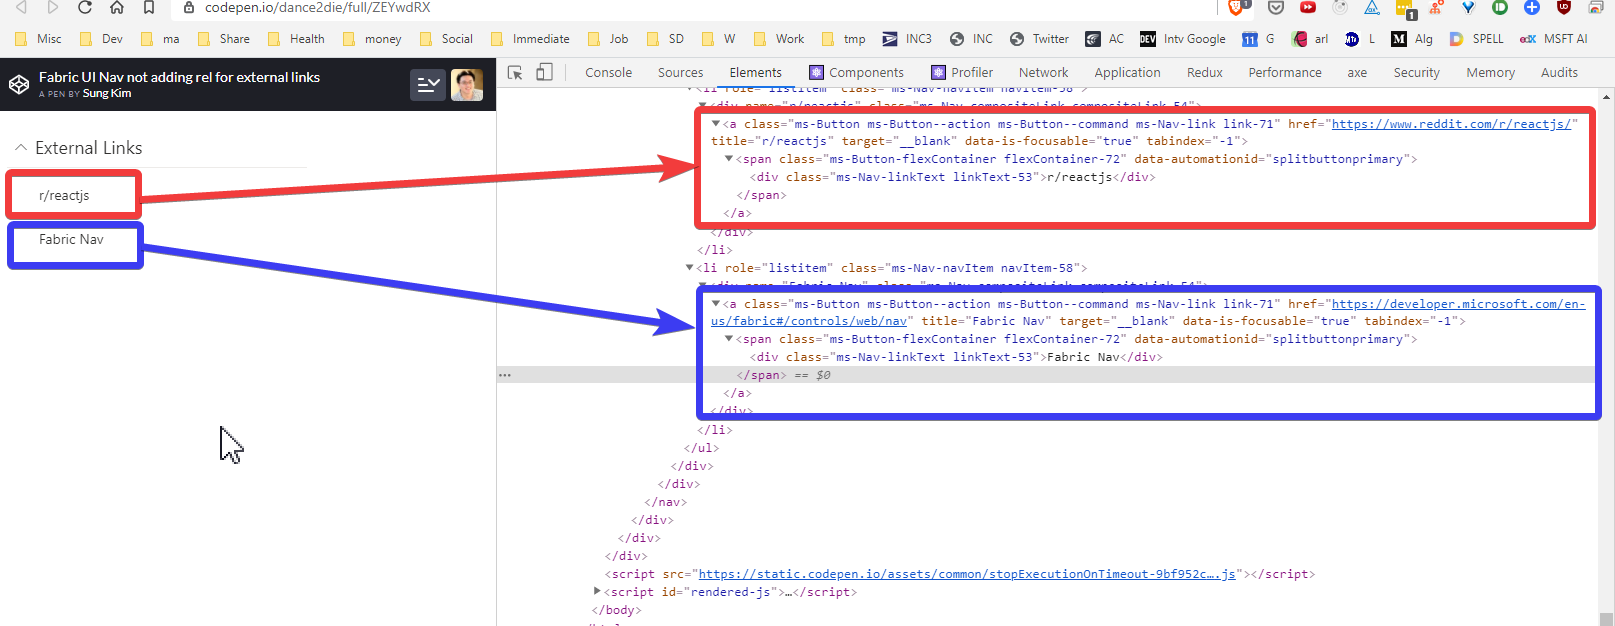Click the green circle extension icon
The width and height of the screenshot is (1615, 626).
tap(1499, 7)
